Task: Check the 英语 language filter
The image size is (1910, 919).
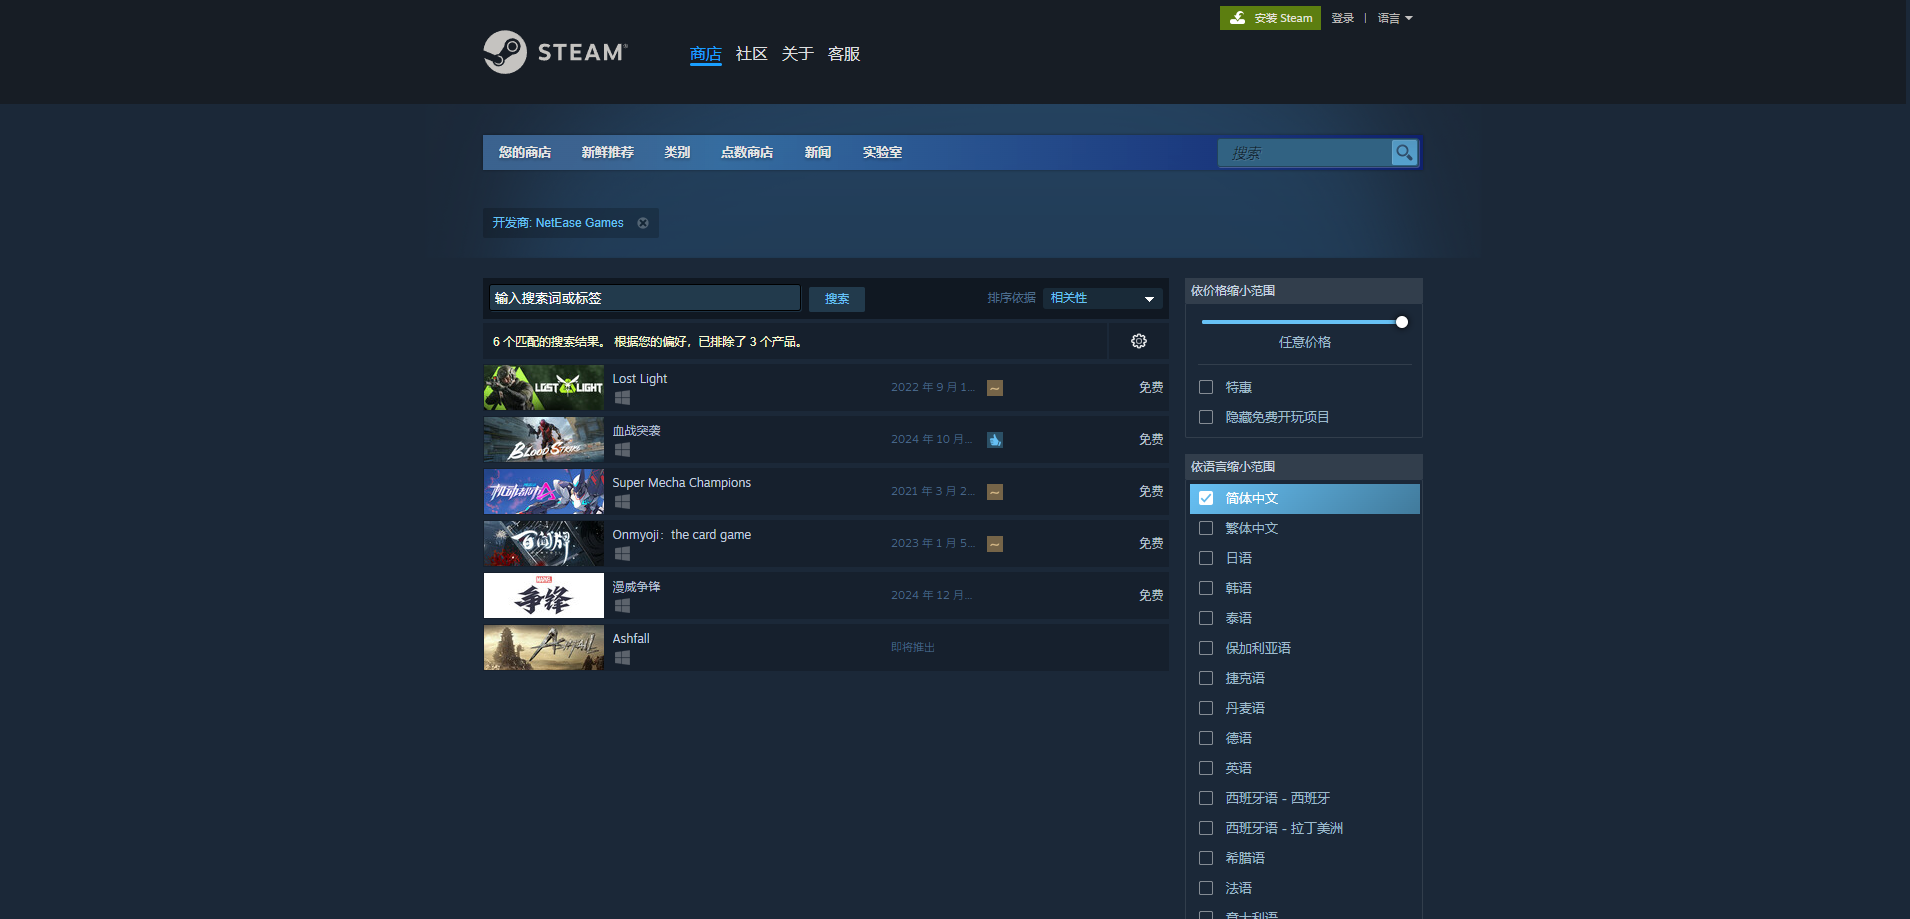Action: click(1206, 768)
